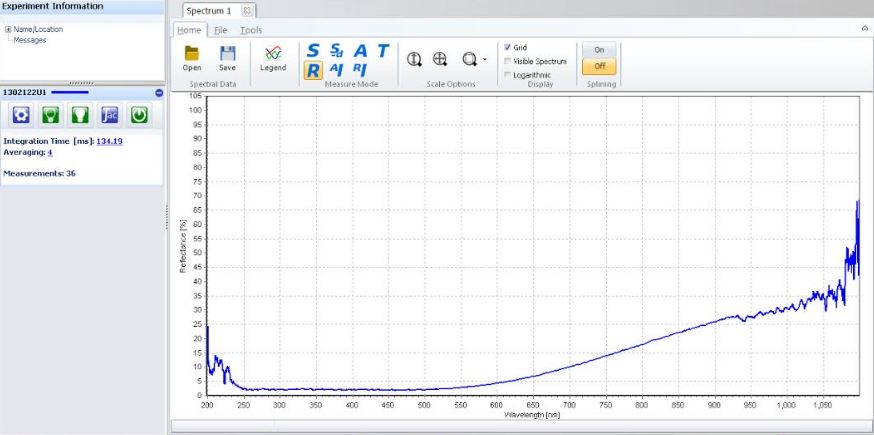
Task: Turn splining On
Action: pos(599,48)
